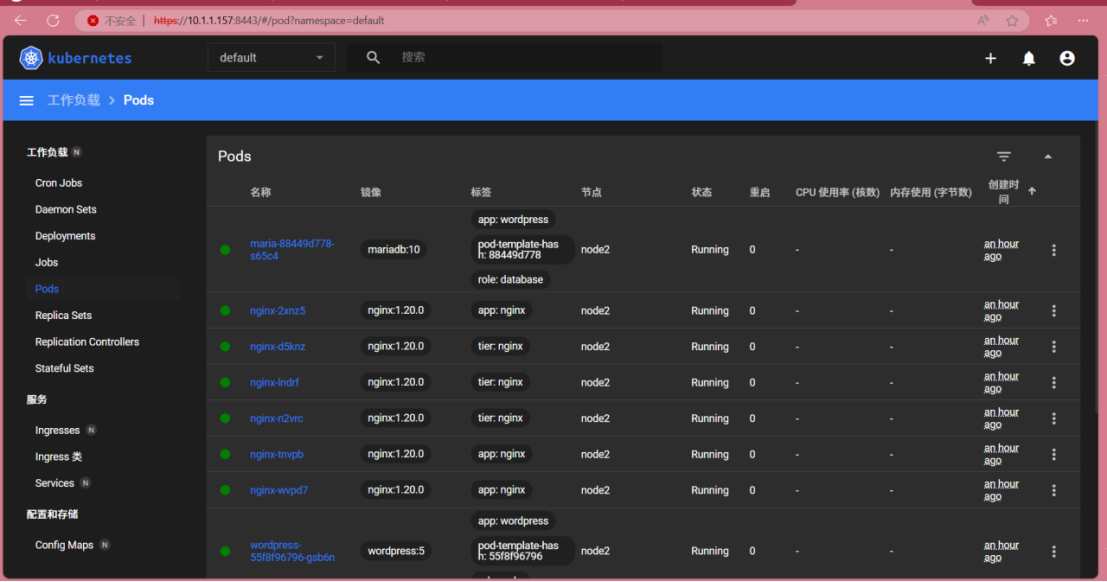This screenshot has width=1107, height=582.
Task: Open pod wordpress-55f8f96796-gsb6n link
Action: (x=292, y=551)
